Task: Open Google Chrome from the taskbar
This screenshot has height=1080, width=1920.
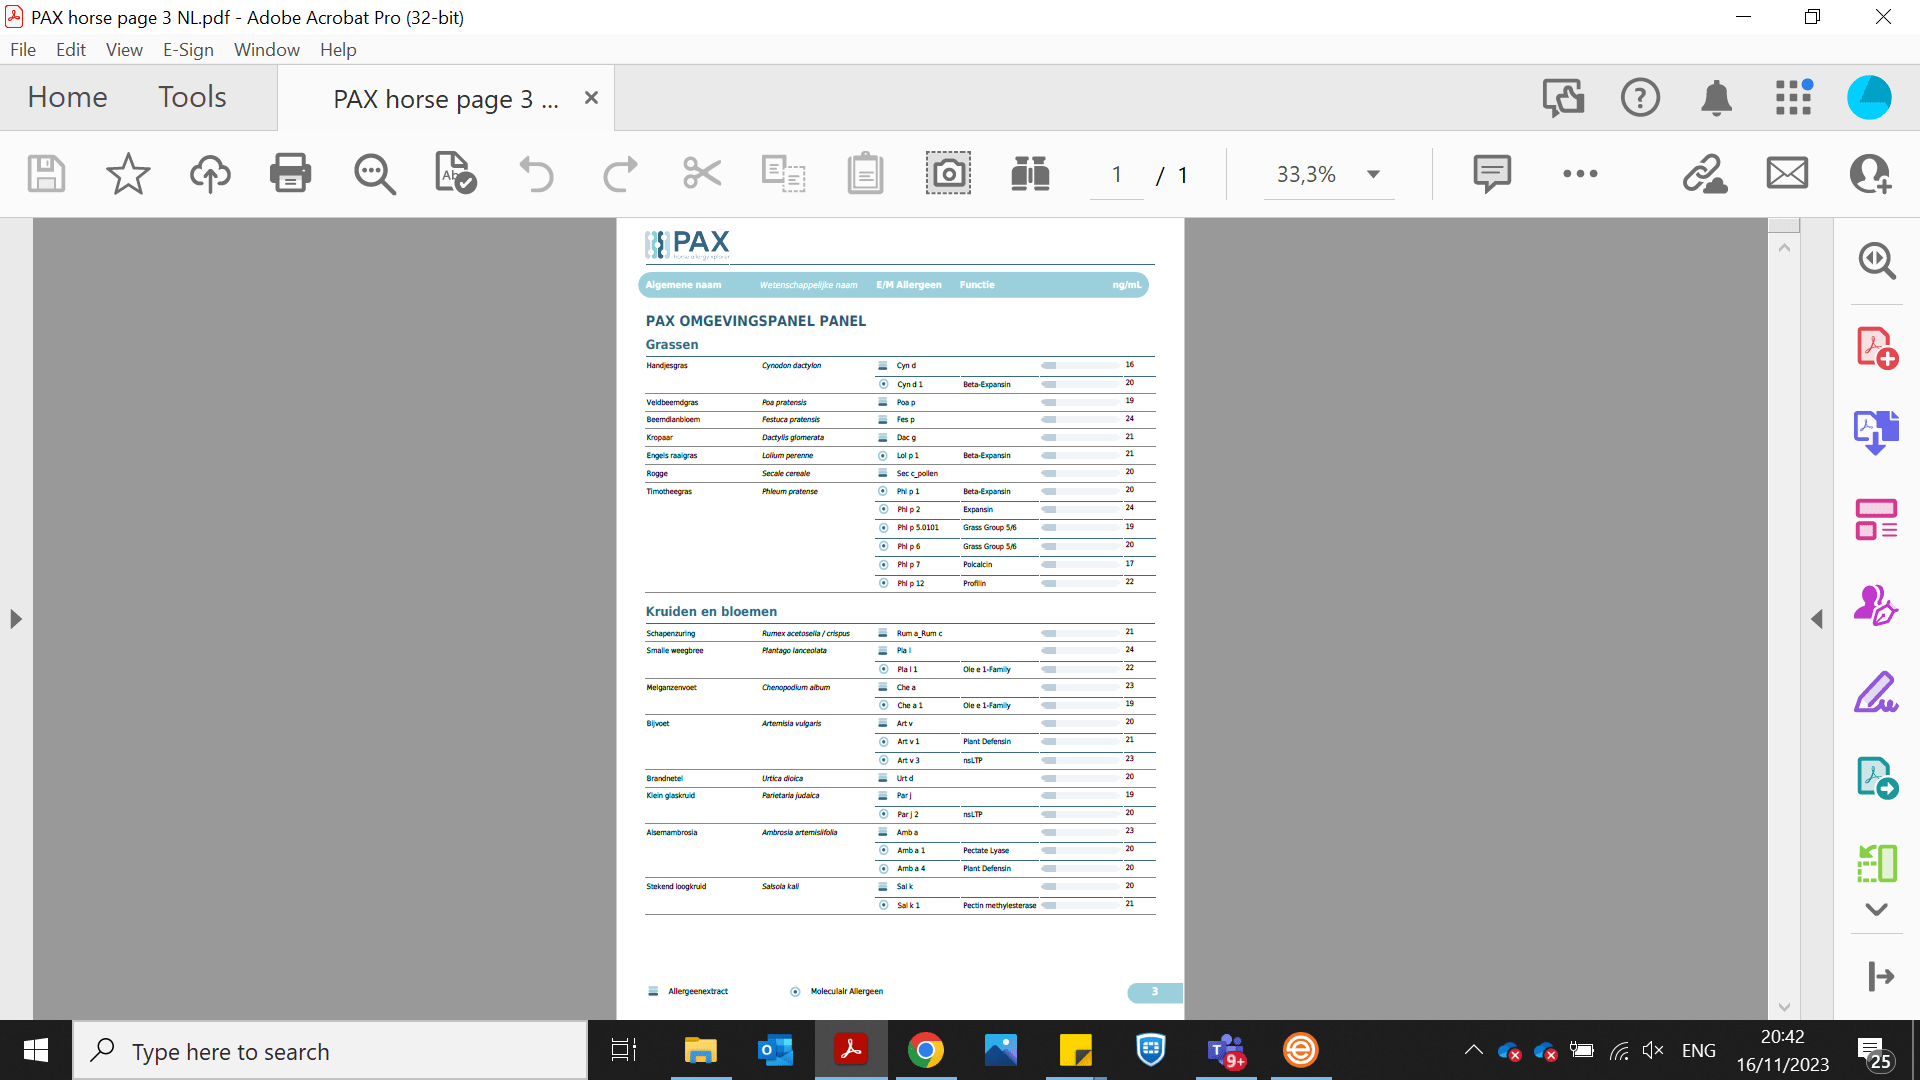Action: click(x=925, y=1051)
